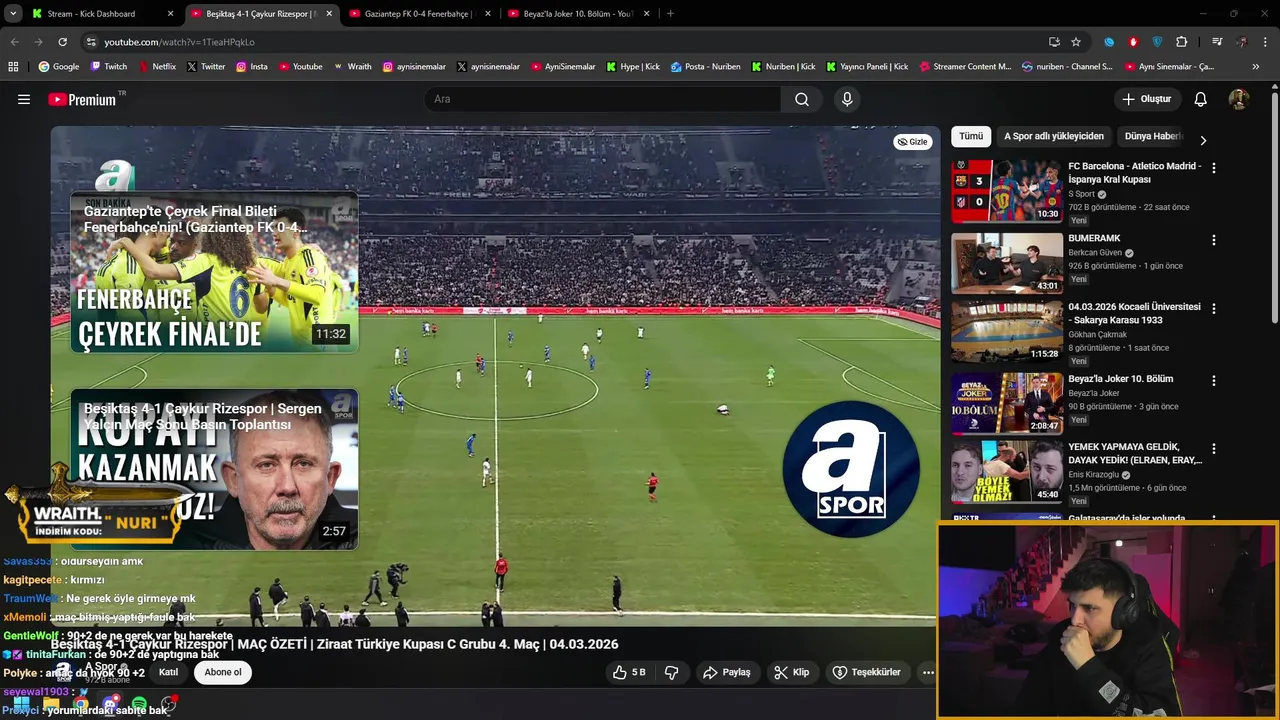Open the YouTube account avatar menu
The image size is (1280, 720).
[x=1239, y=99]
